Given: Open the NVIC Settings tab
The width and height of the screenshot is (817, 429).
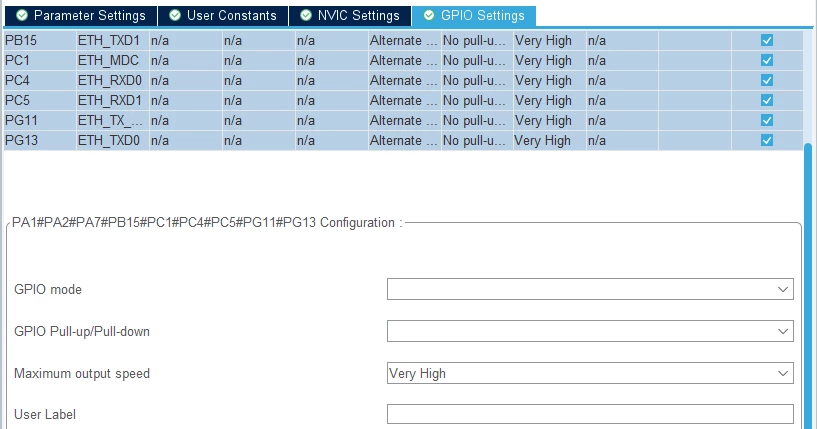Looking at the screenshot, I should tap(350, 16).
